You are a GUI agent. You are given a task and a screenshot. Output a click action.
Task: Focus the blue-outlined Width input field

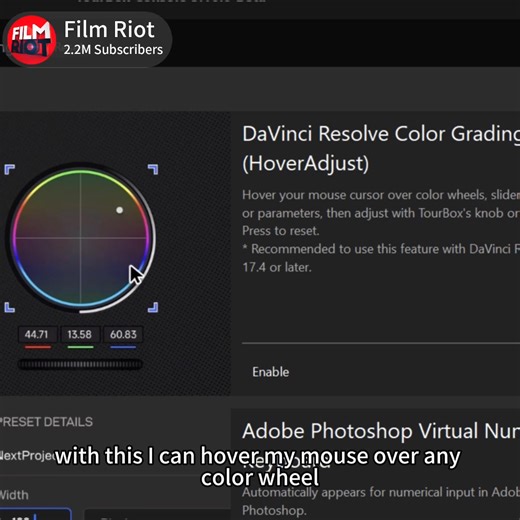pyautogui.click(x=36, y=514)
